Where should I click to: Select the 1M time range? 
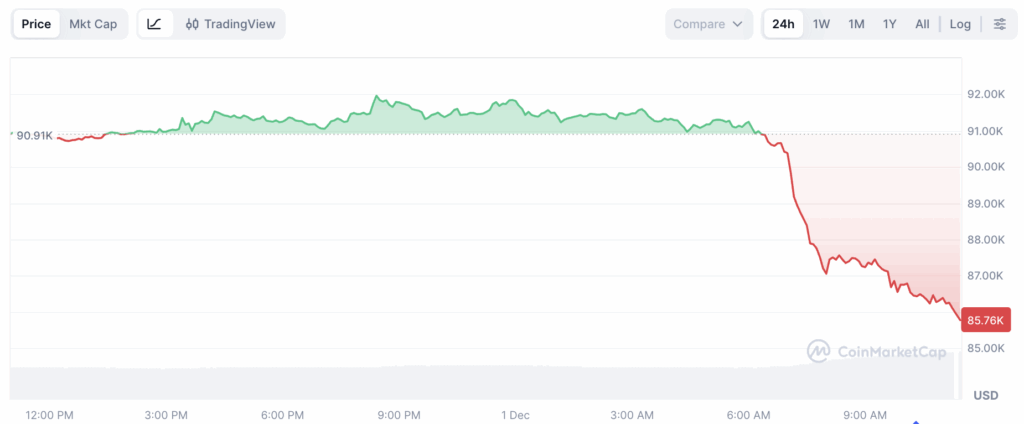click(856, 24)
